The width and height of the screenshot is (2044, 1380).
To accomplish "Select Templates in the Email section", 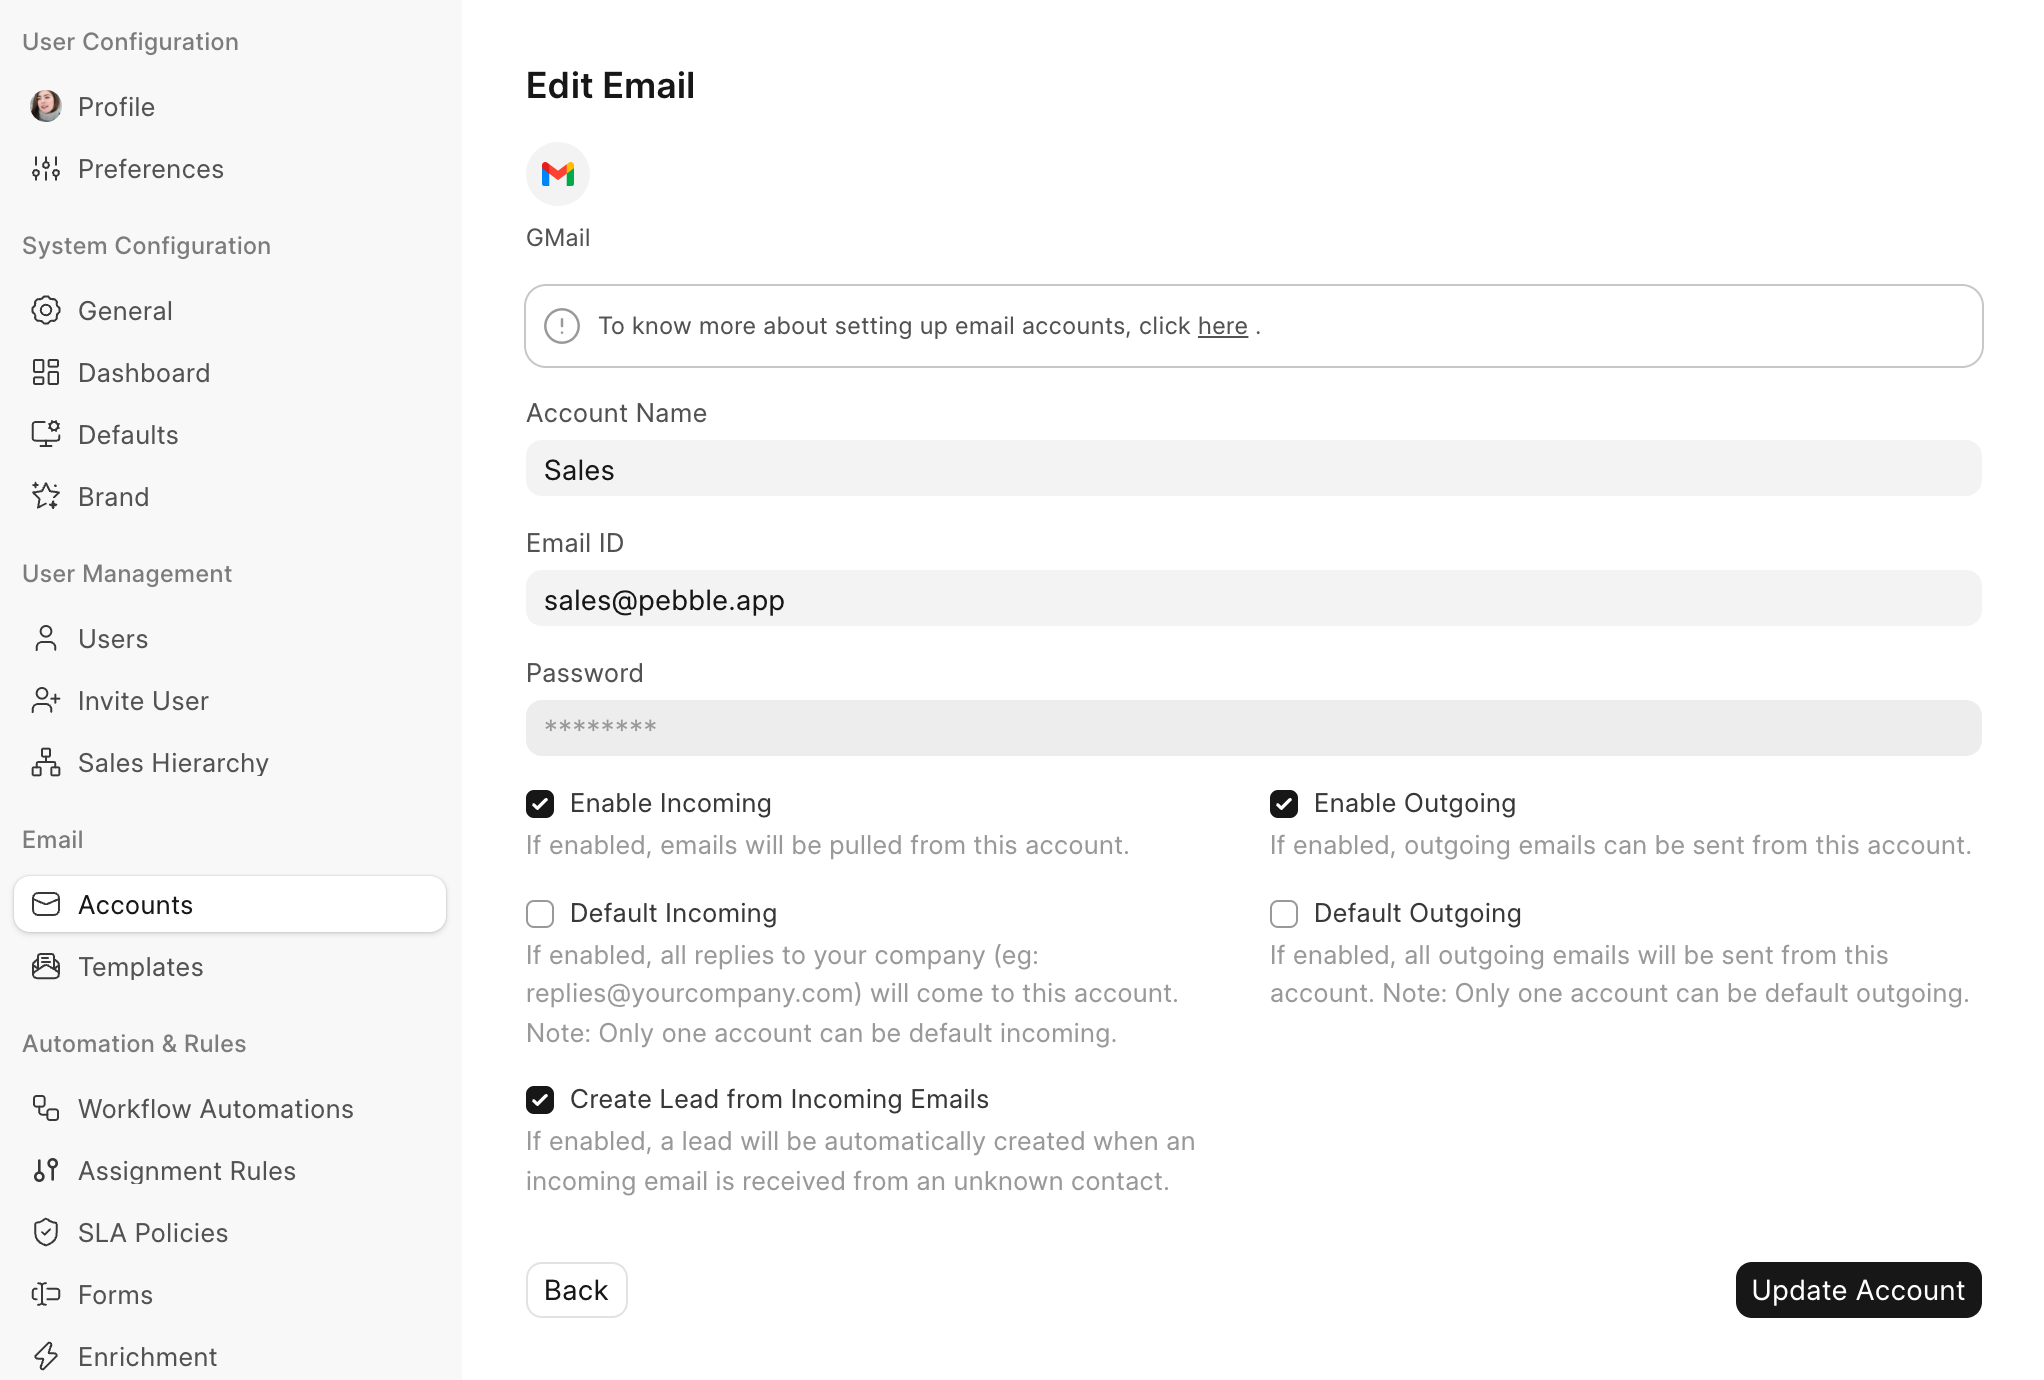I will point(230,966).
